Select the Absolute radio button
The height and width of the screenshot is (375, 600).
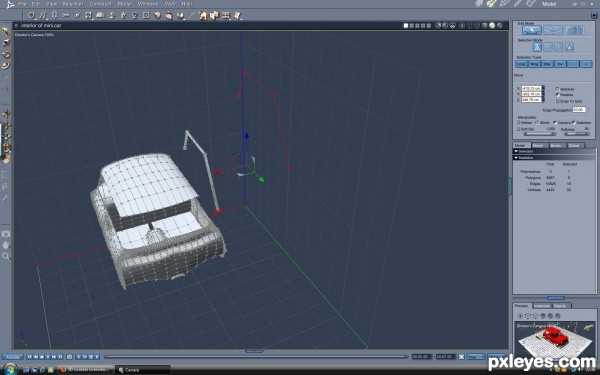click(x=558, y=89)
